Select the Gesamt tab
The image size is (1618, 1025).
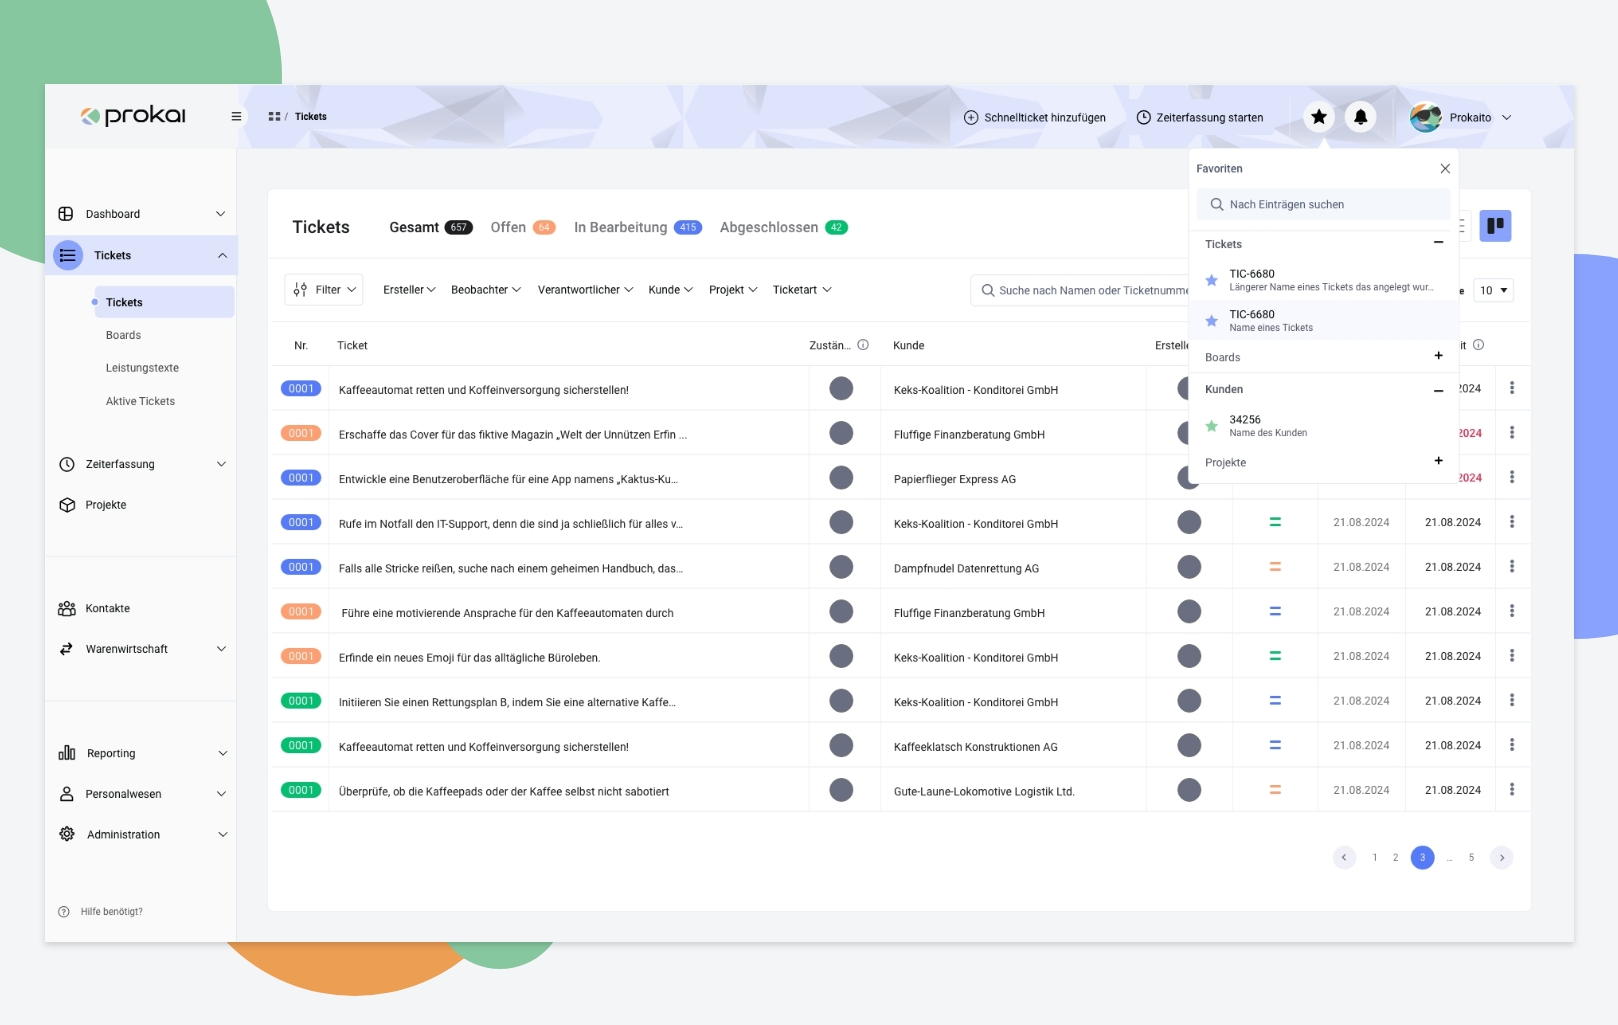[x=430, y=227]
